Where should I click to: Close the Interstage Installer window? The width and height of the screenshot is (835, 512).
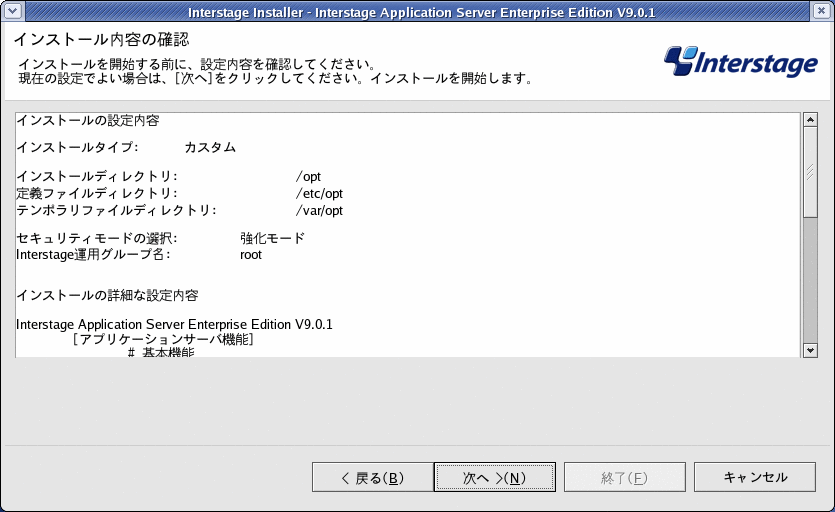click(822, 11)
